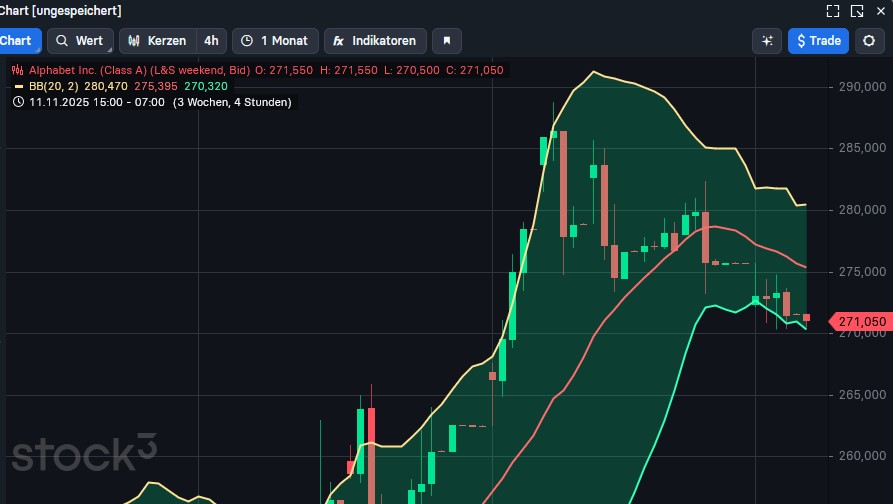Click the 11.11.2025 date range text

point(97,102)
